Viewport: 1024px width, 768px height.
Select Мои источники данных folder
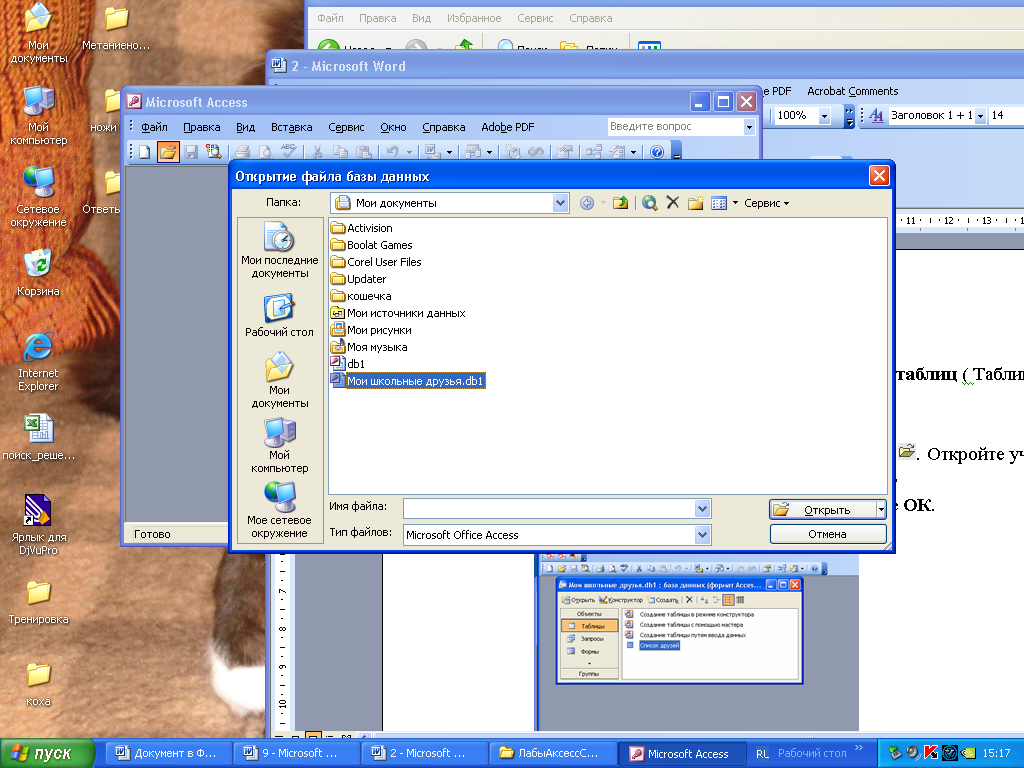[398, 313]
